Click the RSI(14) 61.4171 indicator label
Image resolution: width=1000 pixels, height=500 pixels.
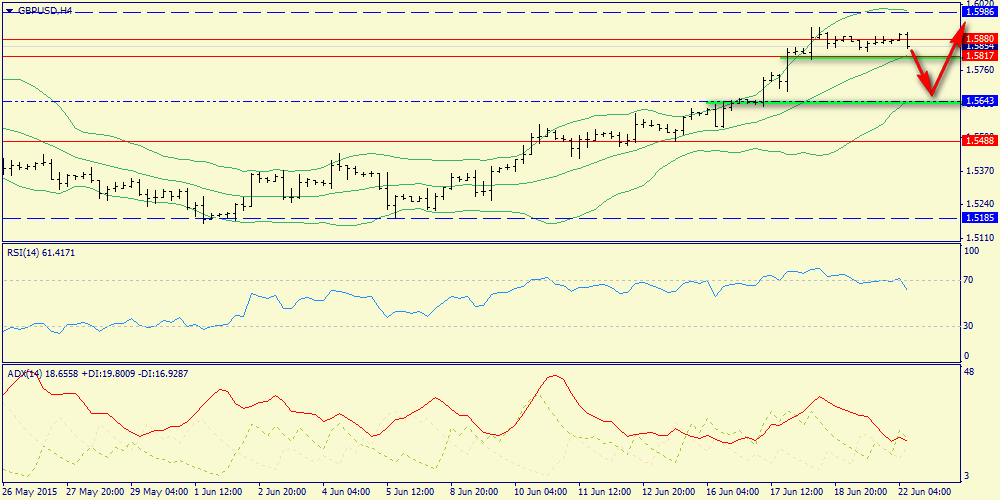[x=41, y=253]
